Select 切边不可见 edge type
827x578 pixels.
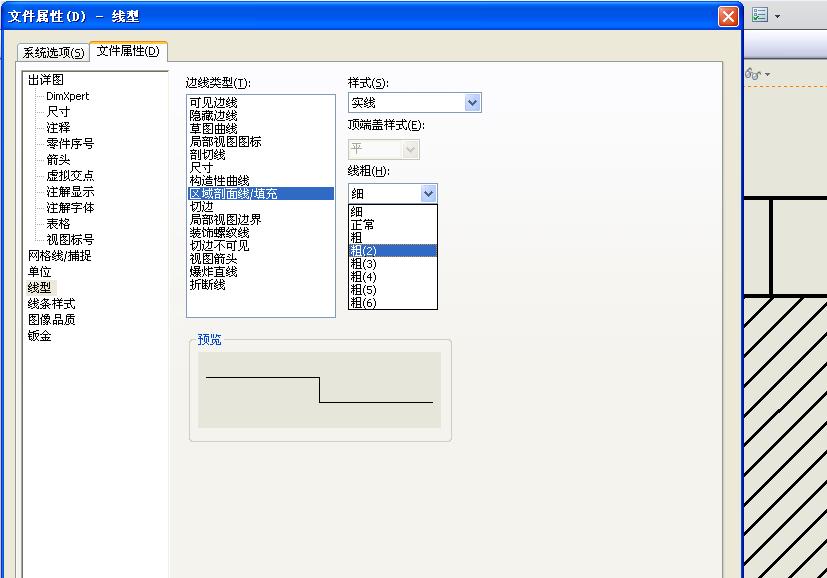point(261,246)
